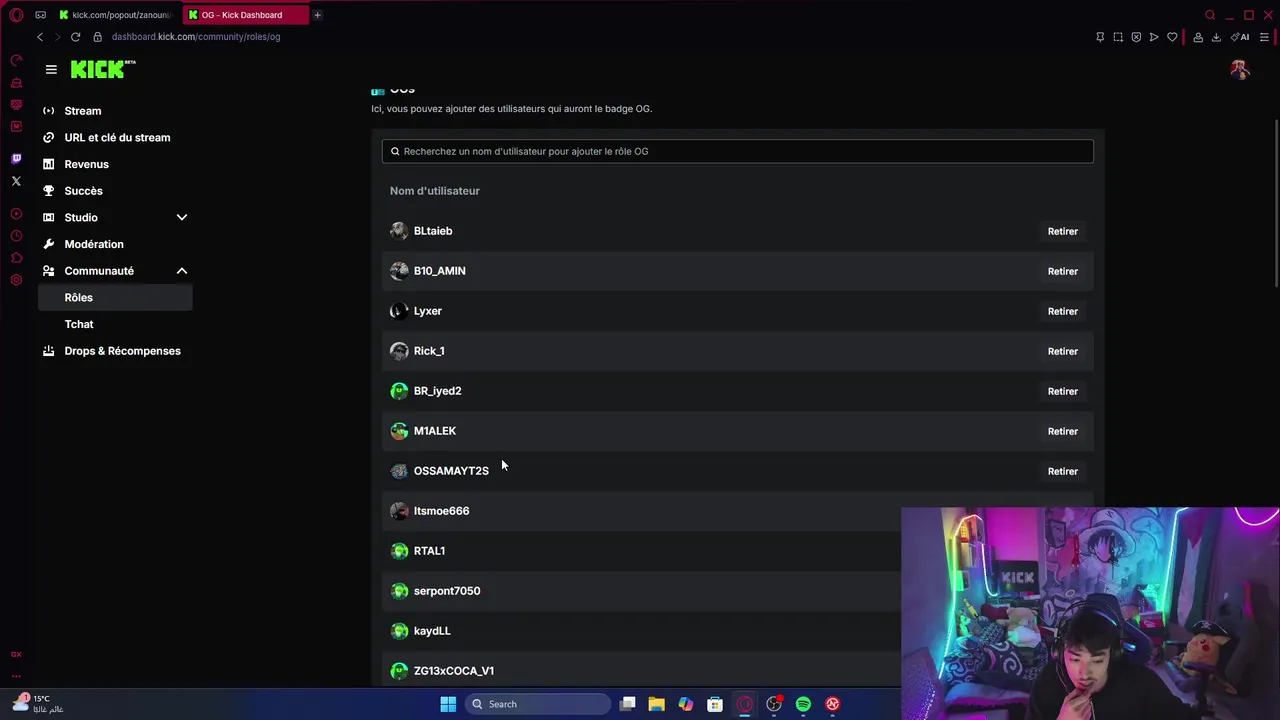Open the Aria AI button
The image size is (1280, 720).
click(x=1241, y=37)
